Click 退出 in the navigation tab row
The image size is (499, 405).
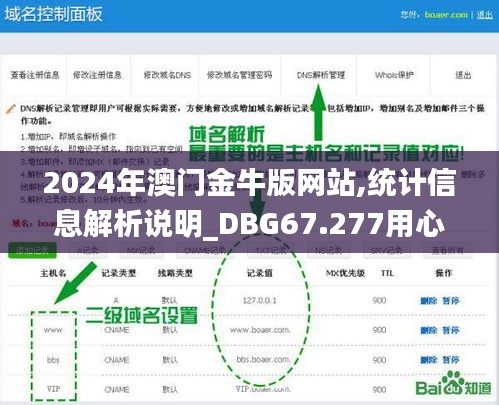pyautogui.click(x=463, y=75)
